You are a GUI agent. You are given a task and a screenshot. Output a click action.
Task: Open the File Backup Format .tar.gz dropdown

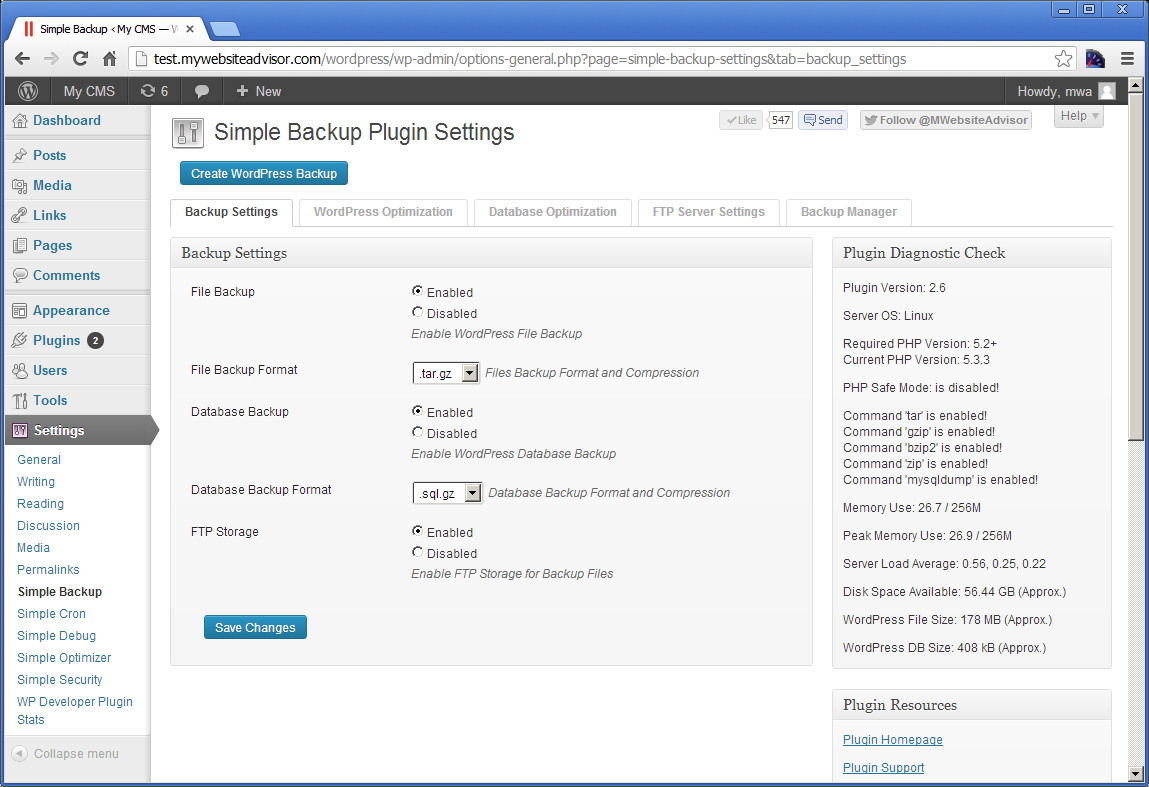pos(446,373)
